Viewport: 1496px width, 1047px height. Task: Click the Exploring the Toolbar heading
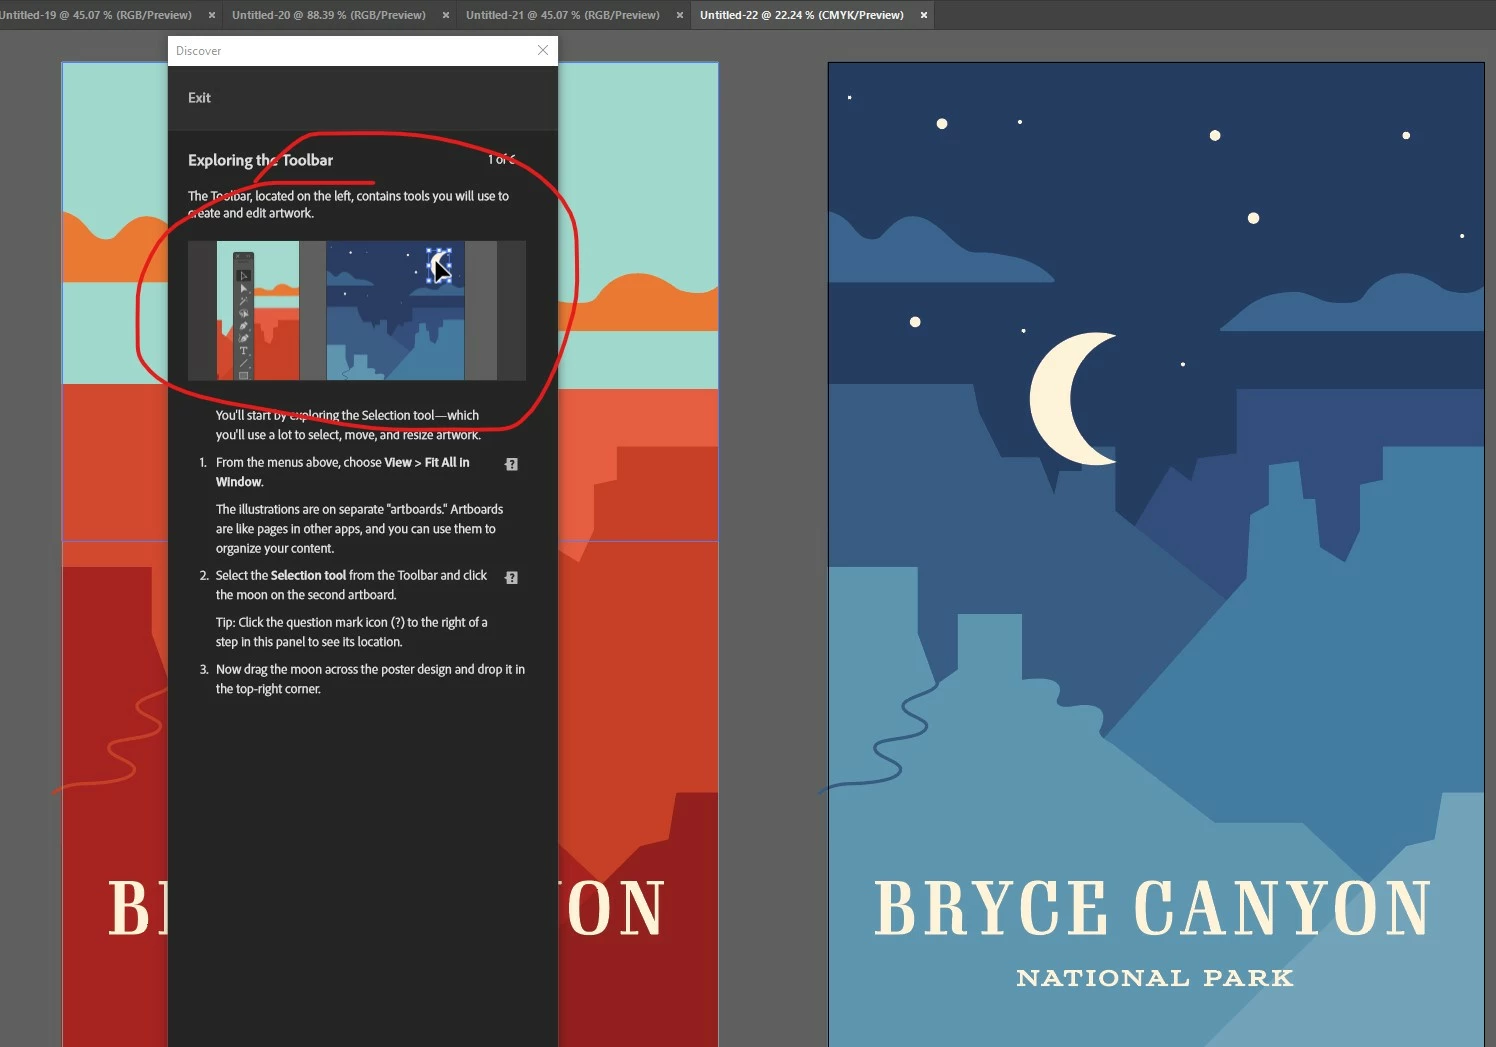coord(260,160)
